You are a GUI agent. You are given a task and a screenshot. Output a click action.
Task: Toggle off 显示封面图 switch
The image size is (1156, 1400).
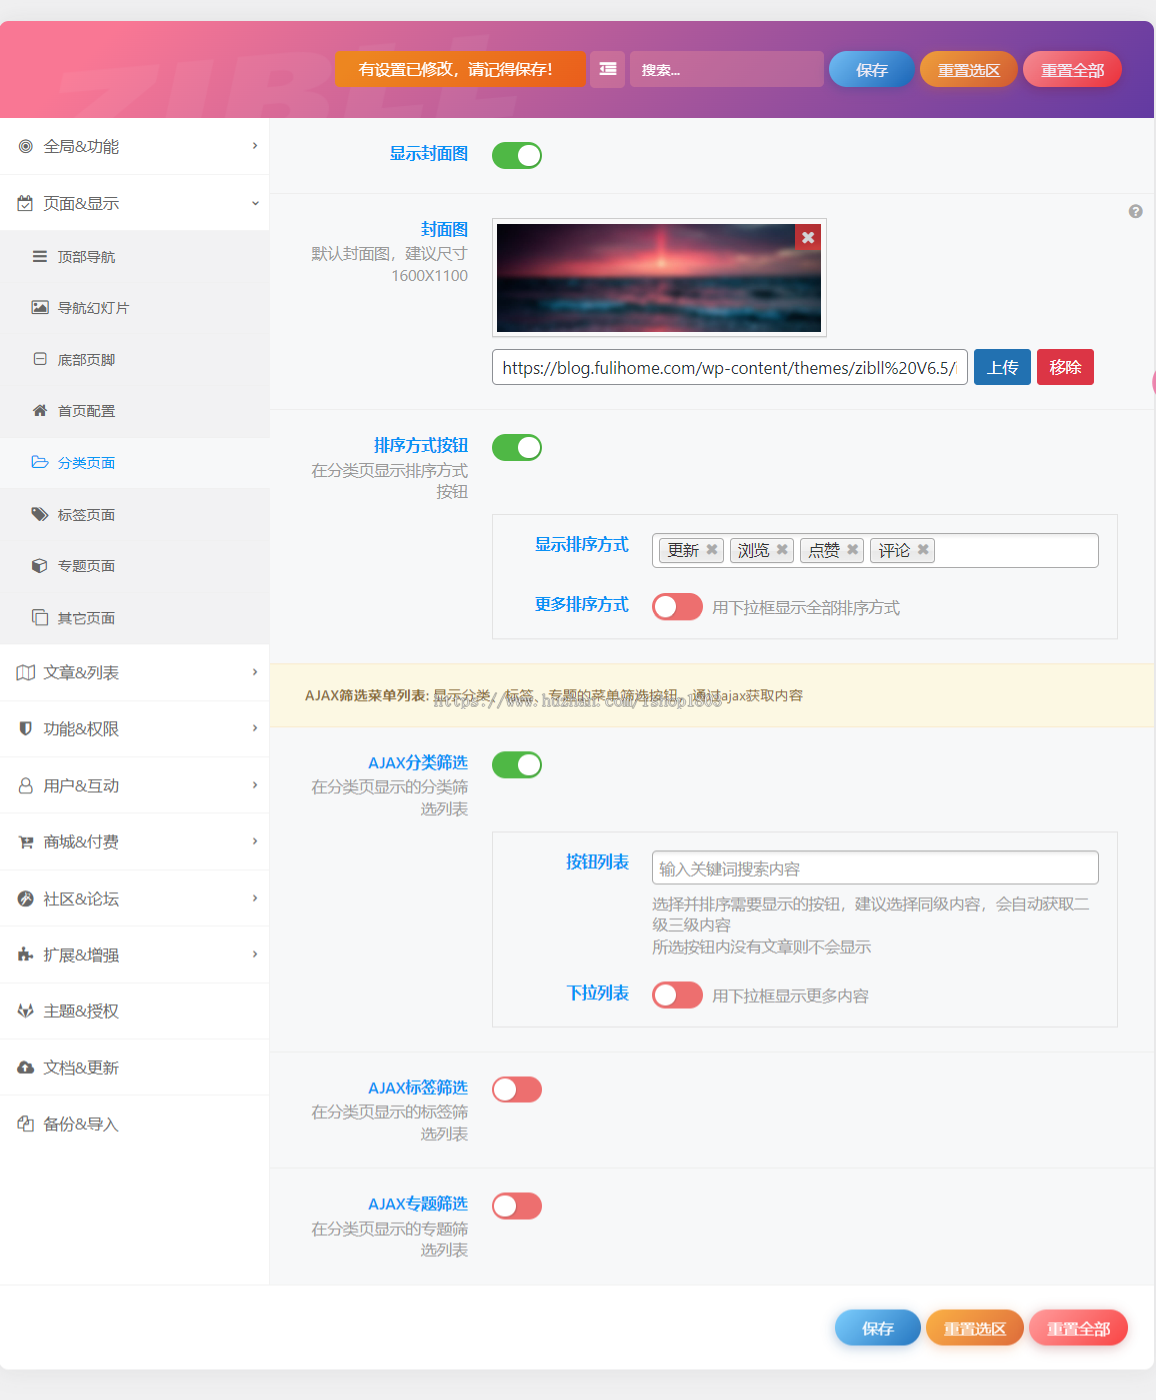coord(517,155)
